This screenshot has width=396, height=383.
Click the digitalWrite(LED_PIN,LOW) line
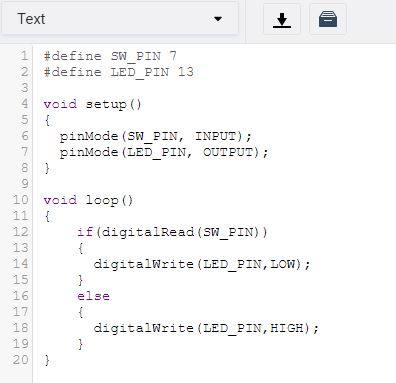202,264
